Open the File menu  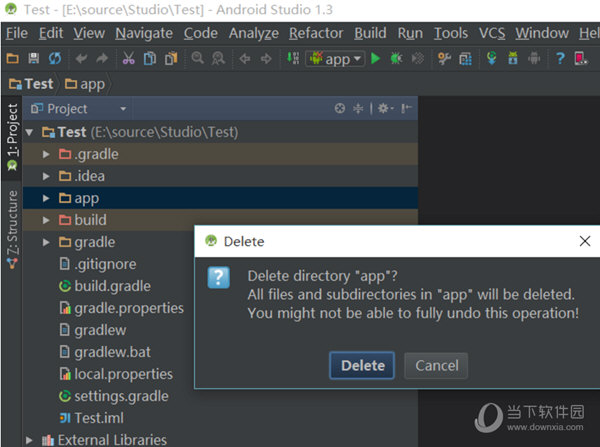click(x=17, y=33)
